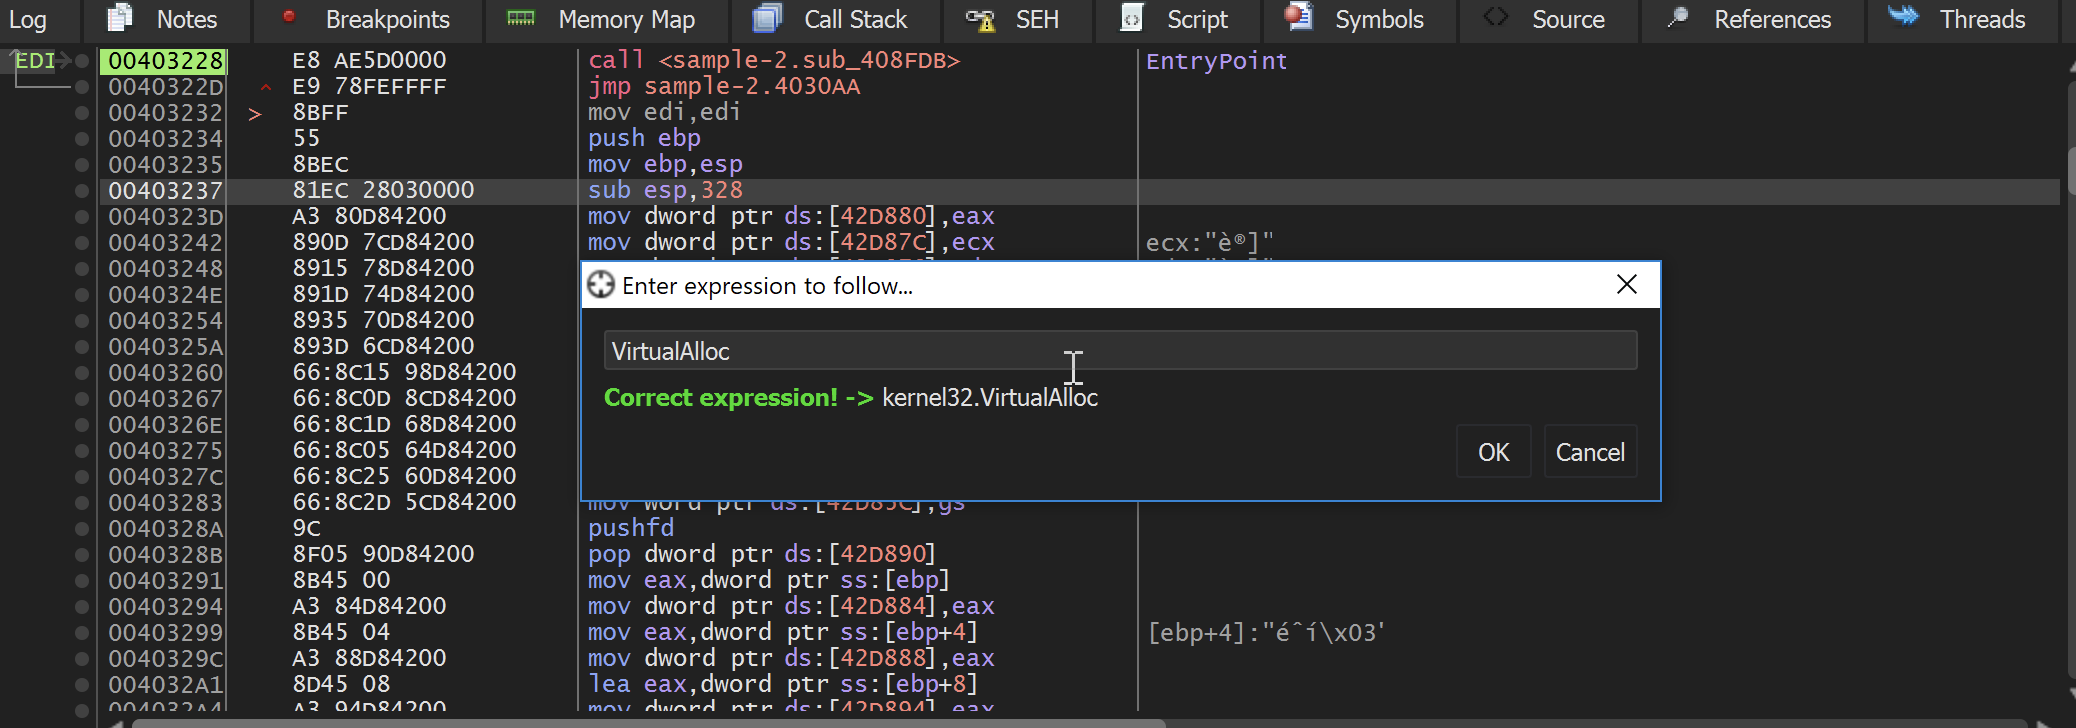This screenshot has height=728, width=2076.
Task: Click the Threads tab arrows icon
Action: coord(1903,15)
